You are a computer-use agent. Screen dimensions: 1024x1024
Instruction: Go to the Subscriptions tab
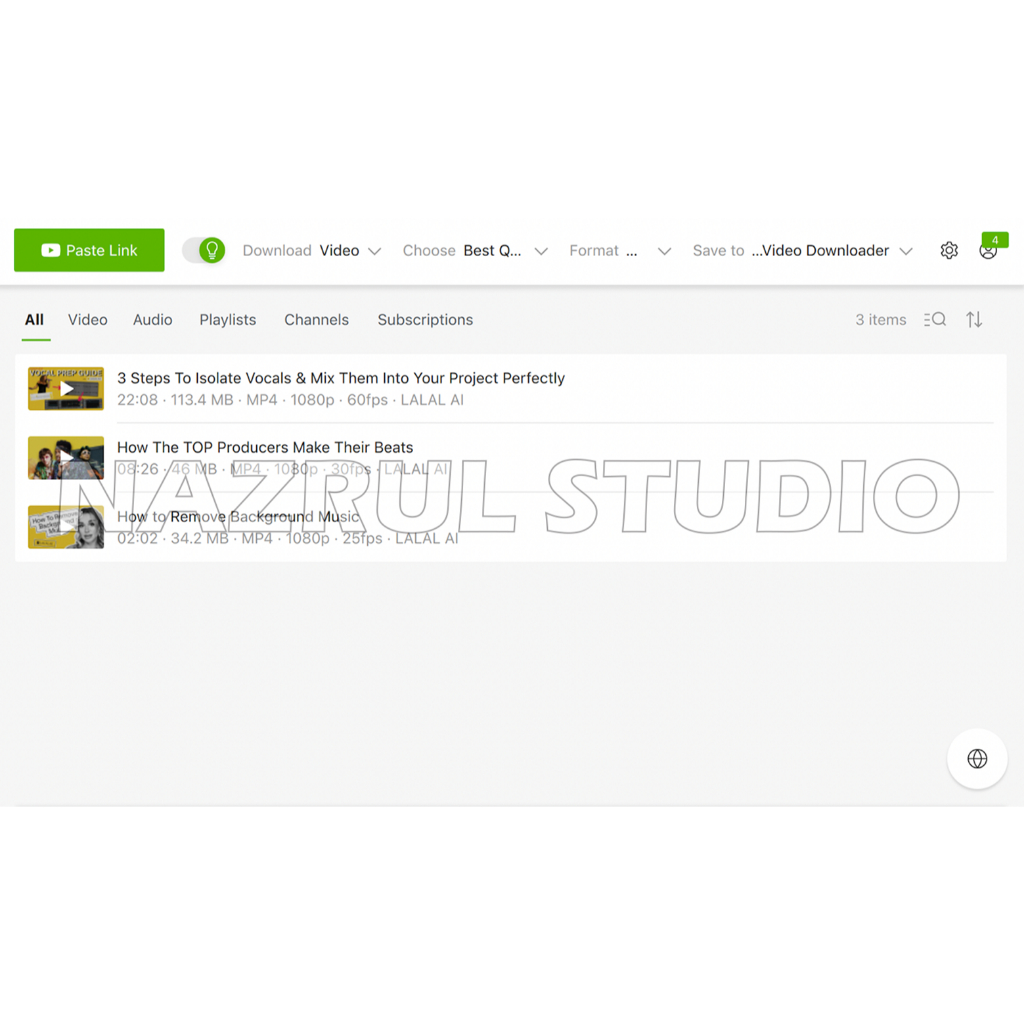425,320
